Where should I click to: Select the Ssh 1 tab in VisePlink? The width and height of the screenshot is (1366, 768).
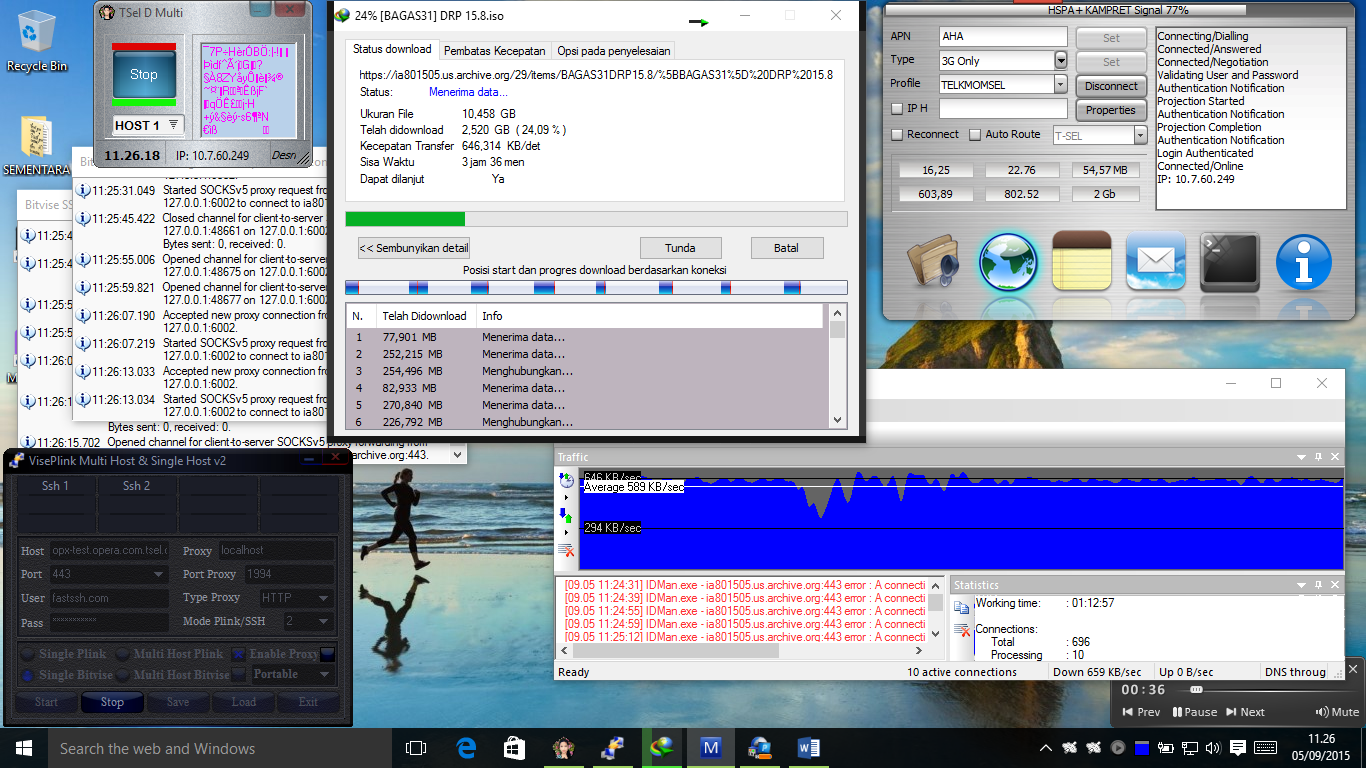coord(55,485)
